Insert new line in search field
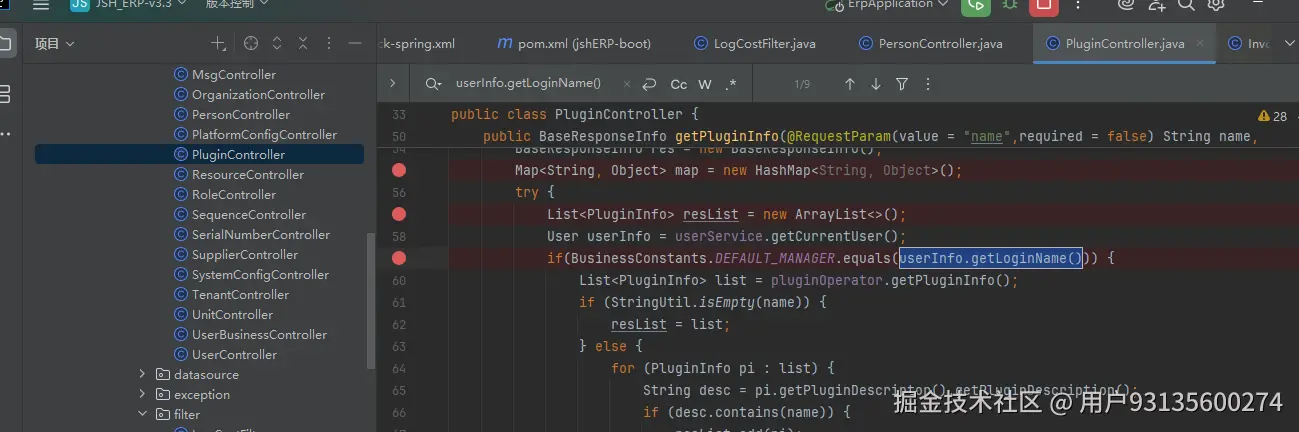The height and width of the screenshot is (432, 1299). coord(649,84)
